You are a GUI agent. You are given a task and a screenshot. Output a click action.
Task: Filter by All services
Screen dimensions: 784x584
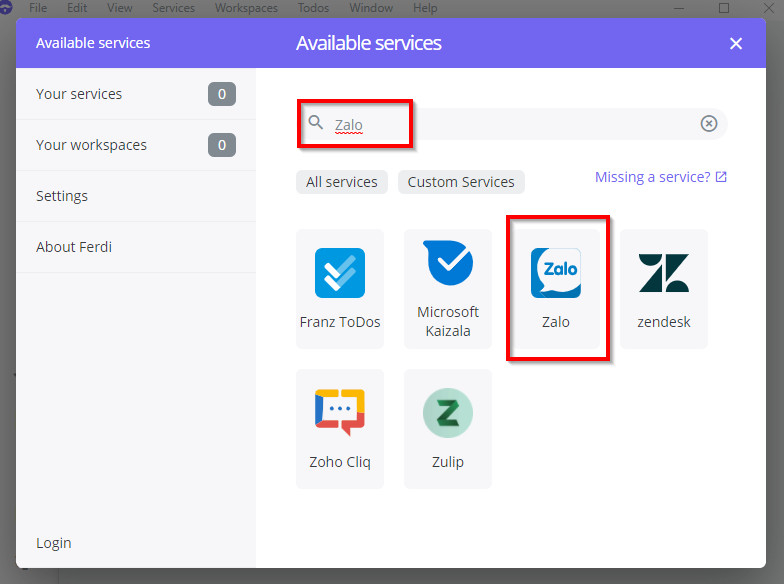[342, 182]
